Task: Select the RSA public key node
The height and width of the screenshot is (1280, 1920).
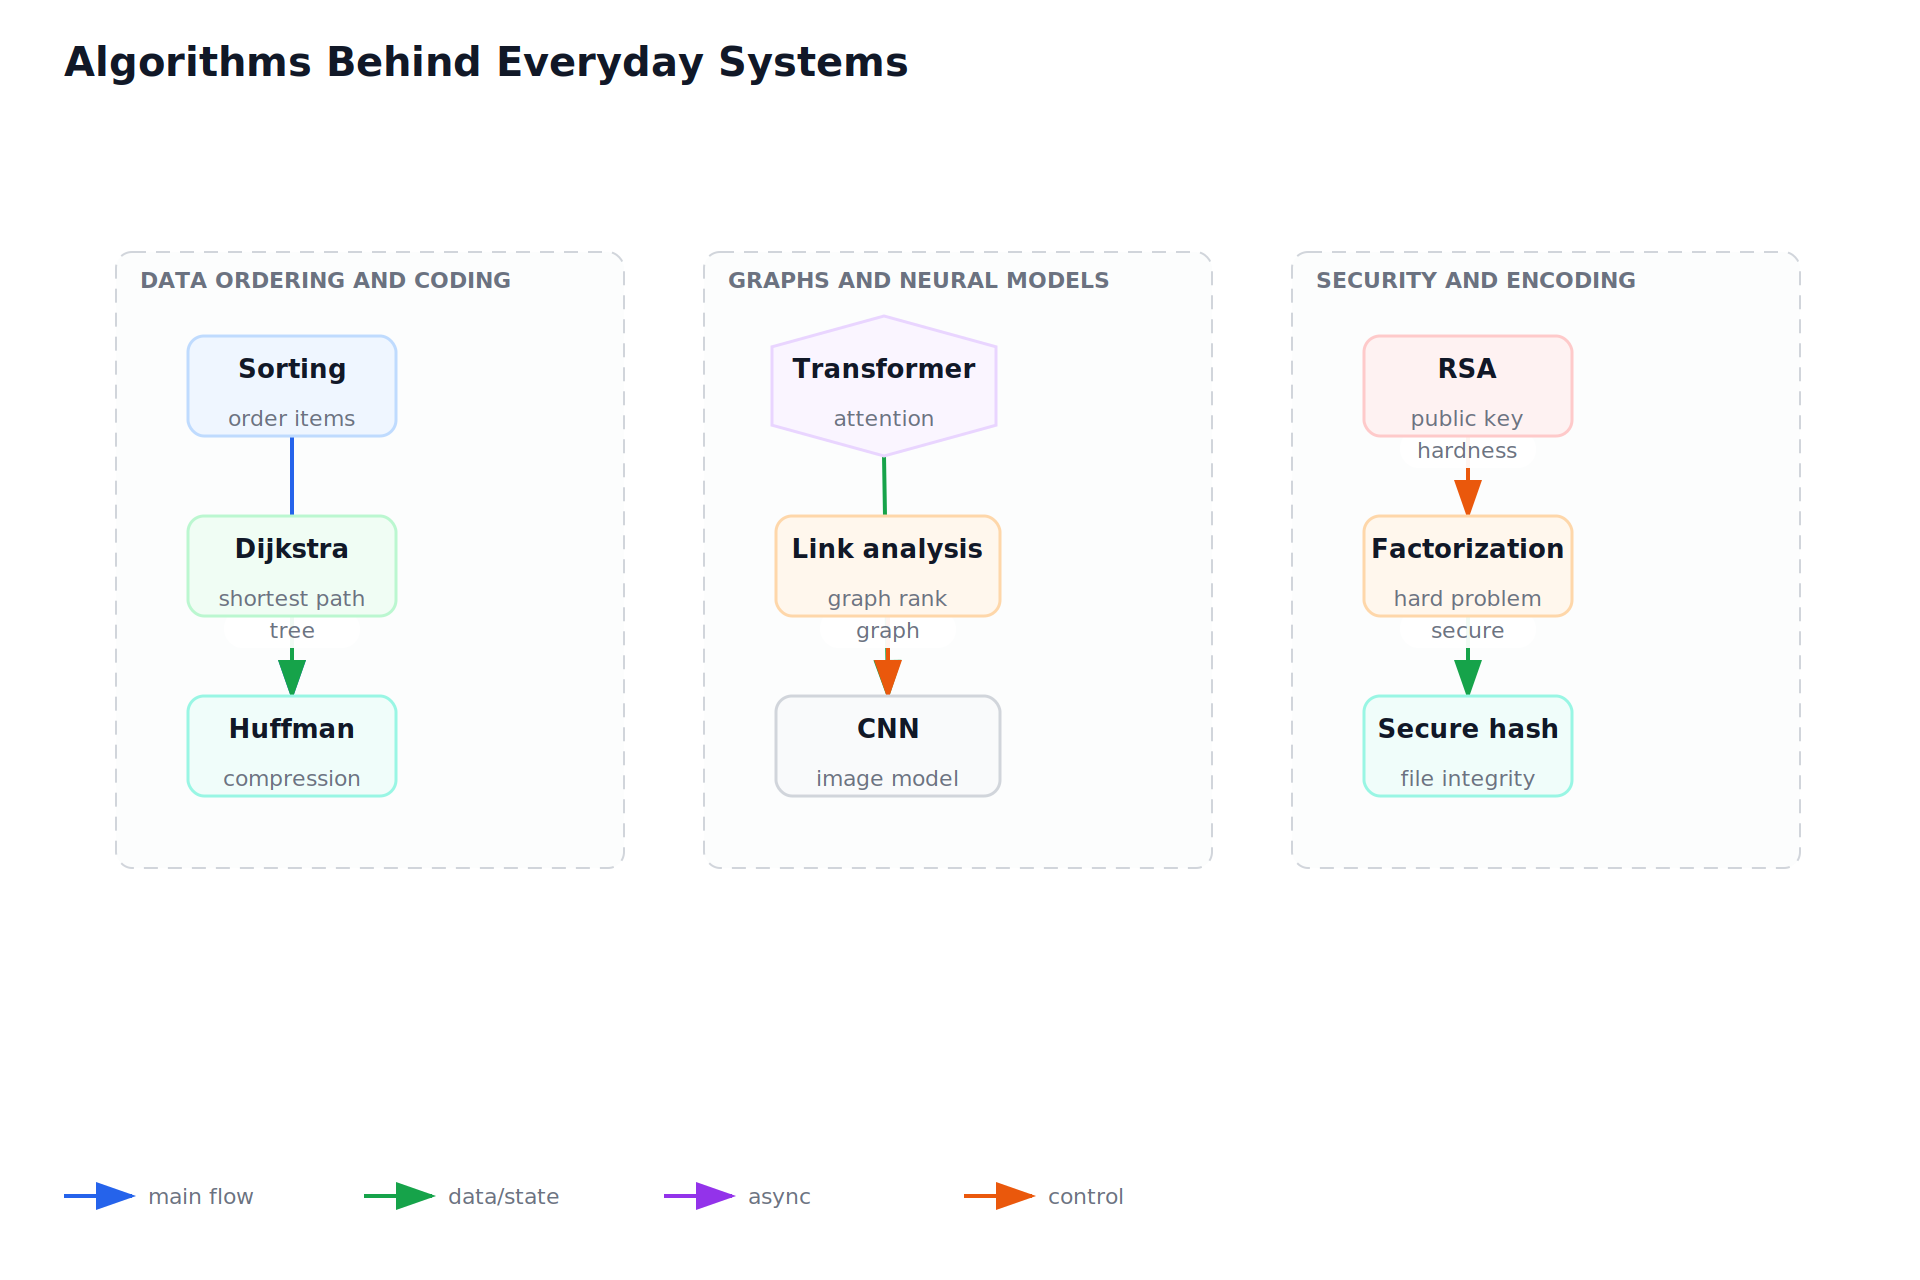Action: click(x=1468, y=386)
